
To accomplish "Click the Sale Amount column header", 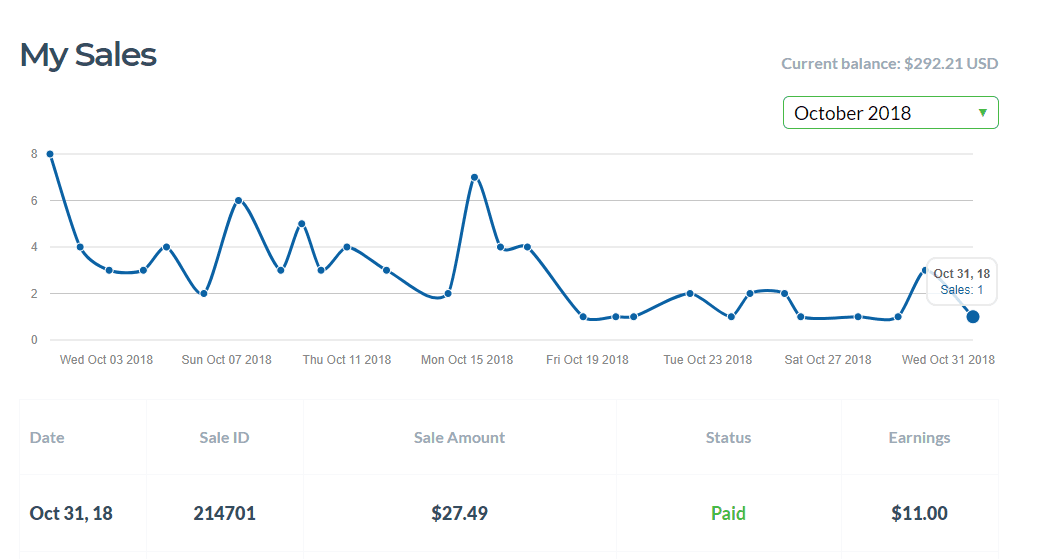I will pos(459,437).
